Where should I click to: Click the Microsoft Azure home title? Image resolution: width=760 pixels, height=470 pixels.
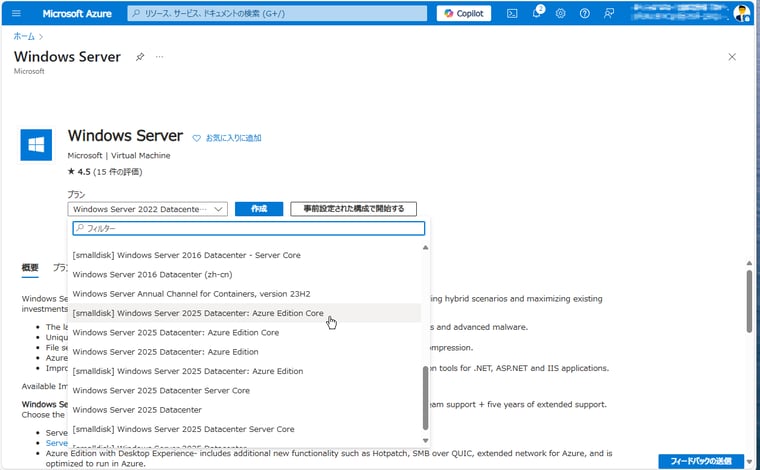[x=77, y=14]
